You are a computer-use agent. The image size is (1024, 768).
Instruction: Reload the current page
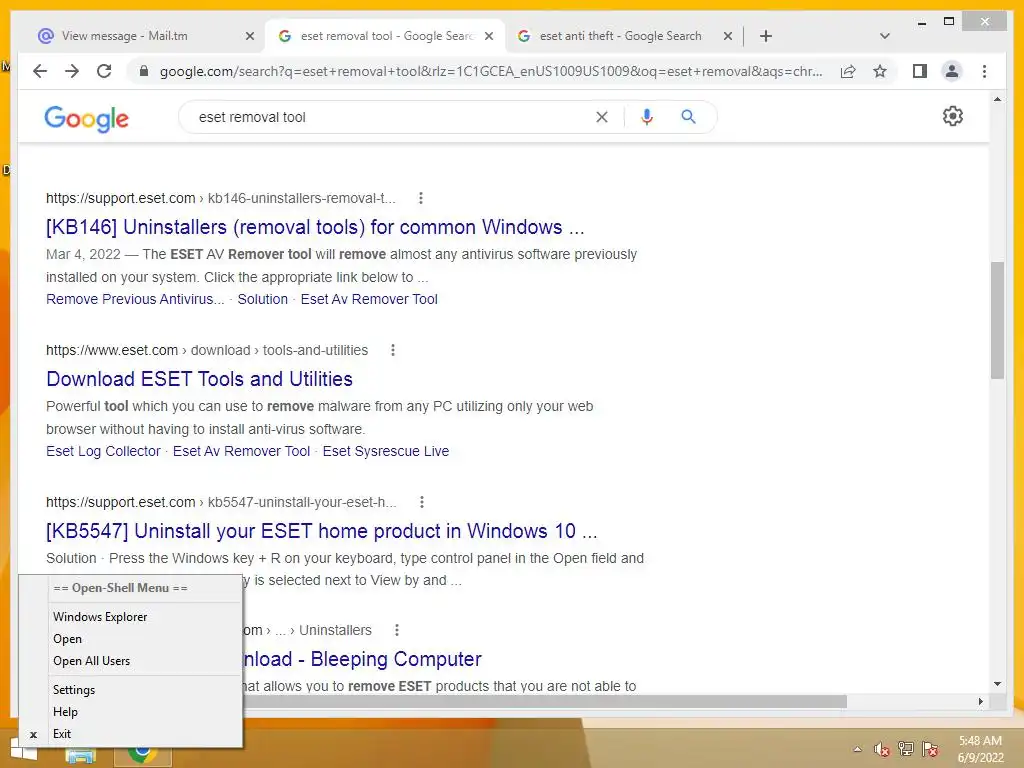pyautogui.click(x=104, y=71)
